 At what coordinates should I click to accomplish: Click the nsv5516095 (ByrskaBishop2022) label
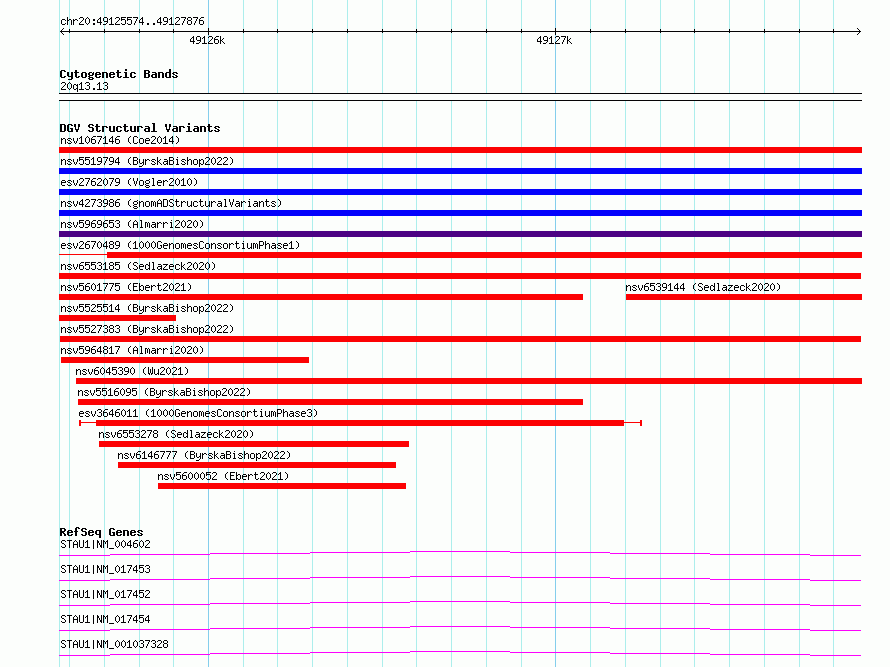(164, 392)
